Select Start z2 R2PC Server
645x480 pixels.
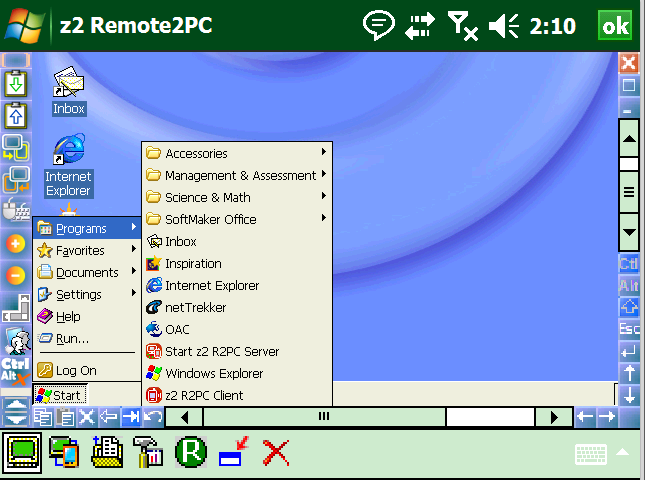pyautogui.click(x=237, y=351)
